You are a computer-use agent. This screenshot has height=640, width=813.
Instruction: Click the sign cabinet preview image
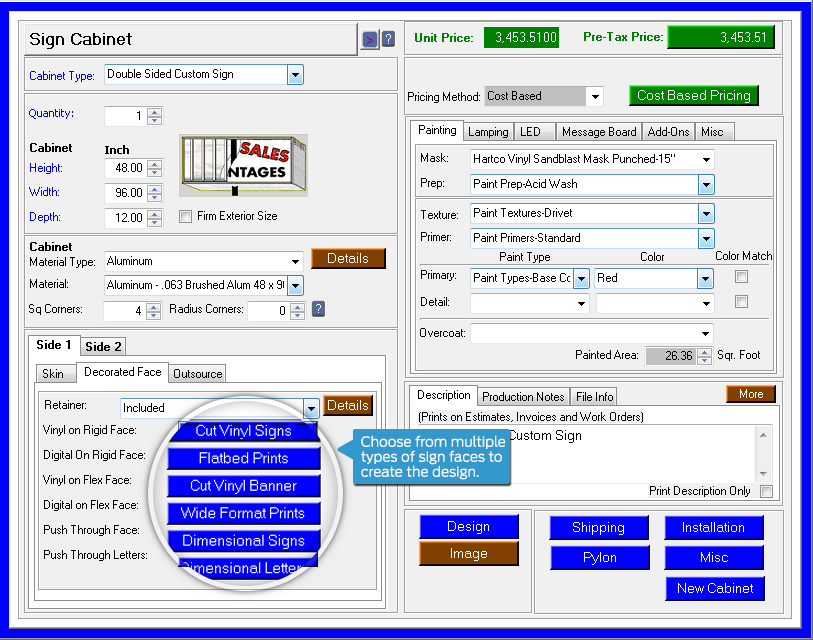pyautogui.click(x=243, y=165)
